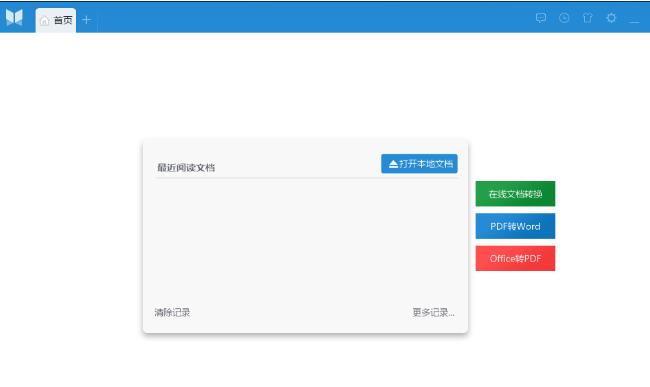This screenshot has width=650, height=387.
Task: Open the skin (shirt) icon
Action: [x=587, y=18]
